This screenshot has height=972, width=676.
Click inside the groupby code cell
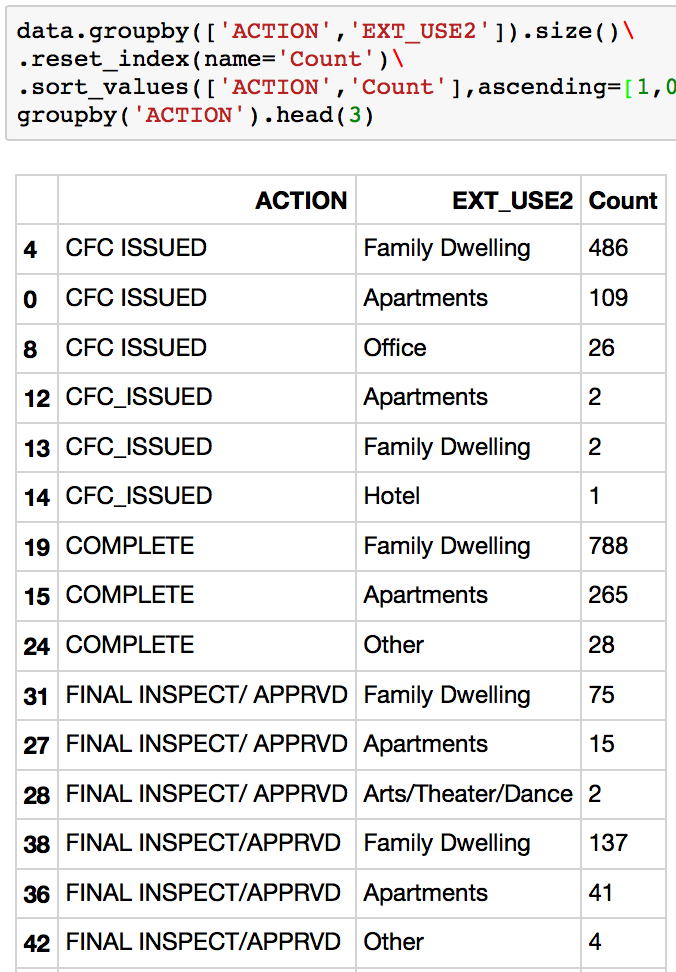tap(341, 72)
